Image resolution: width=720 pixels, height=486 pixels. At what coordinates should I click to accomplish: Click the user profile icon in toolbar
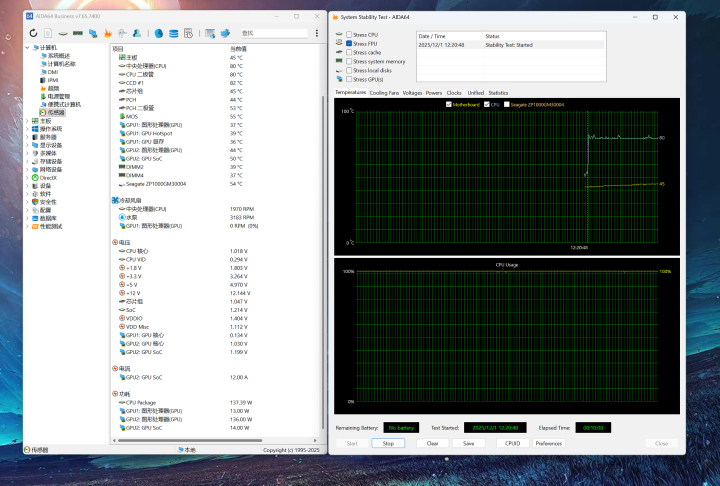(x=136, y=33)
